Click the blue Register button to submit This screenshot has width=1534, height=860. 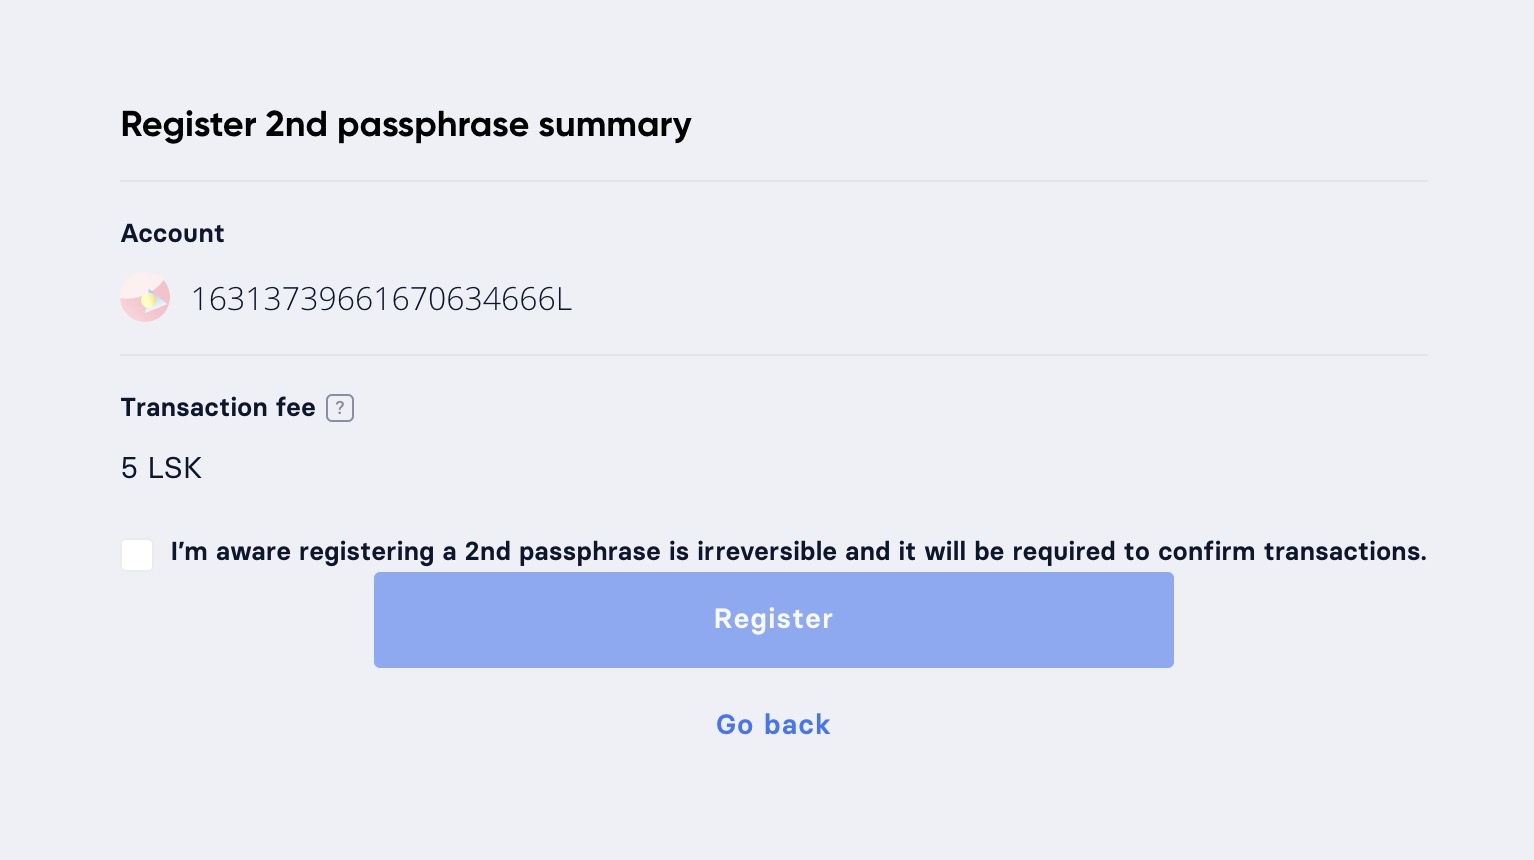click(x=773, y=620)
